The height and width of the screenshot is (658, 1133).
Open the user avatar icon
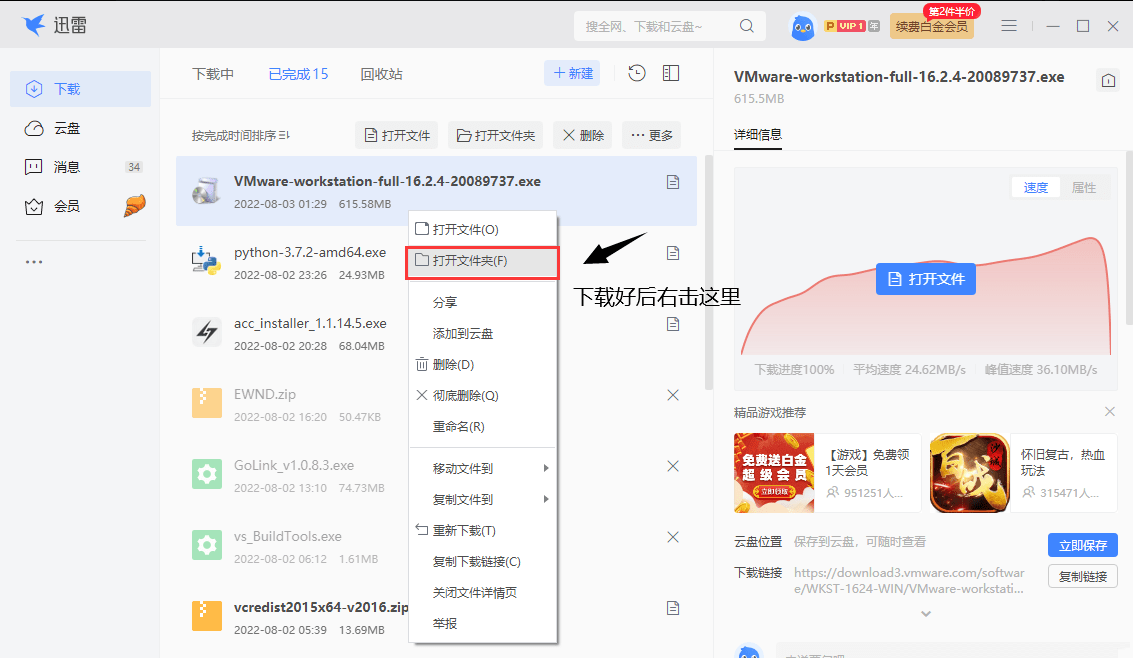click(802, 27)
